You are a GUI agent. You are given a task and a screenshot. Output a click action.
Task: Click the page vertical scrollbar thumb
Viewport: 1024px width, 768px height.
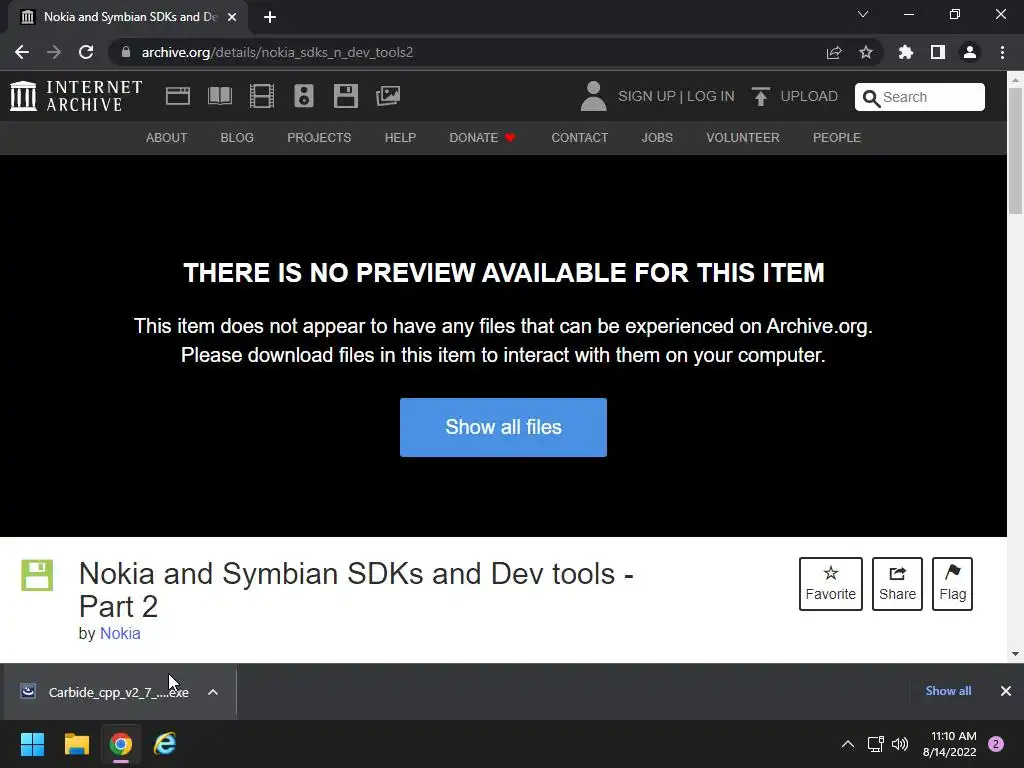click(1015, 150)
